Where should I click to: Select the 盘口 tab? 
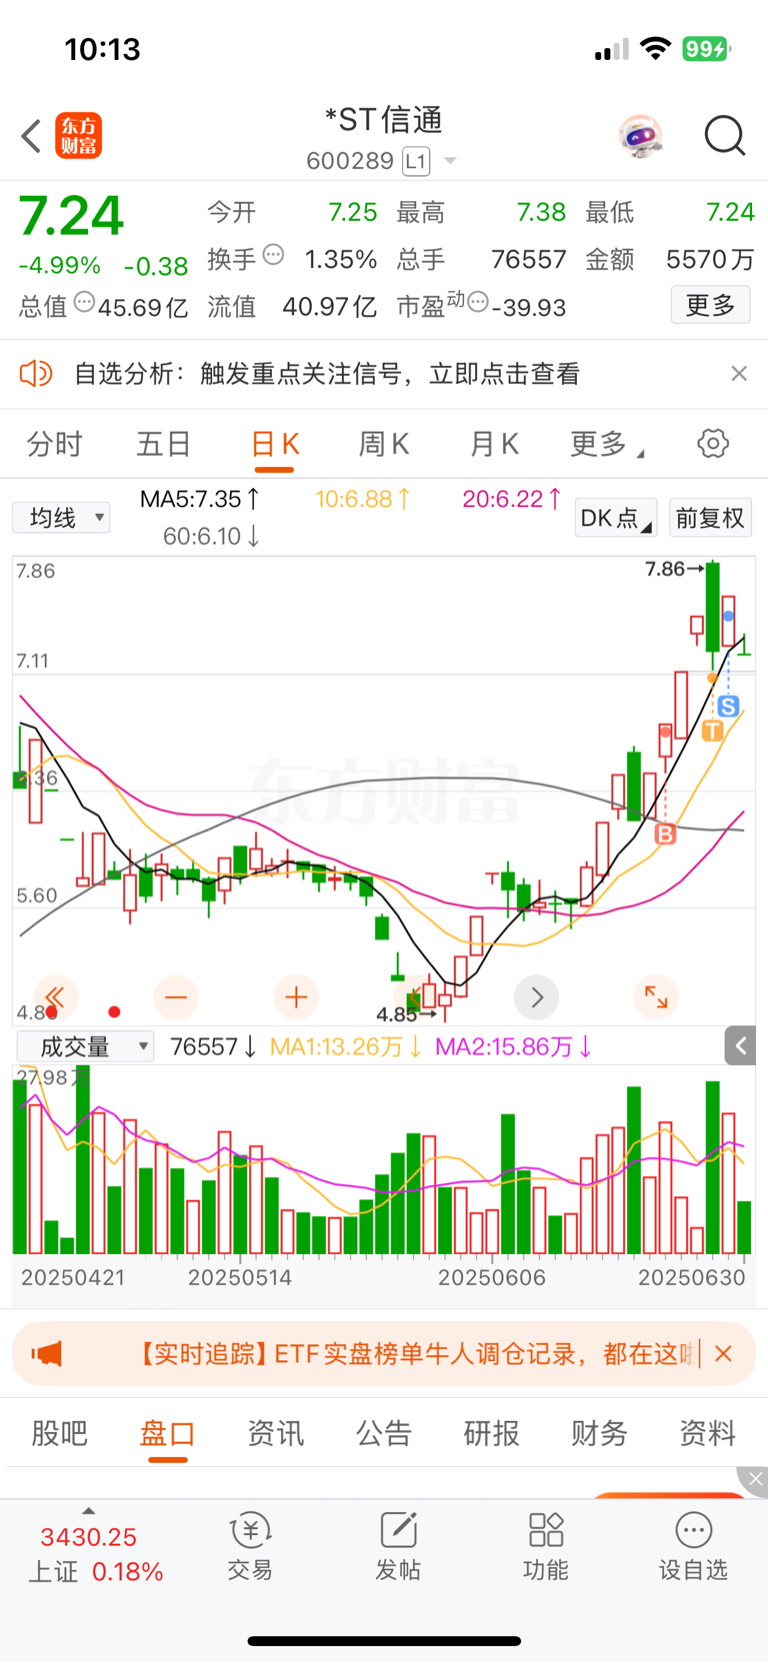click(167, 1433)
